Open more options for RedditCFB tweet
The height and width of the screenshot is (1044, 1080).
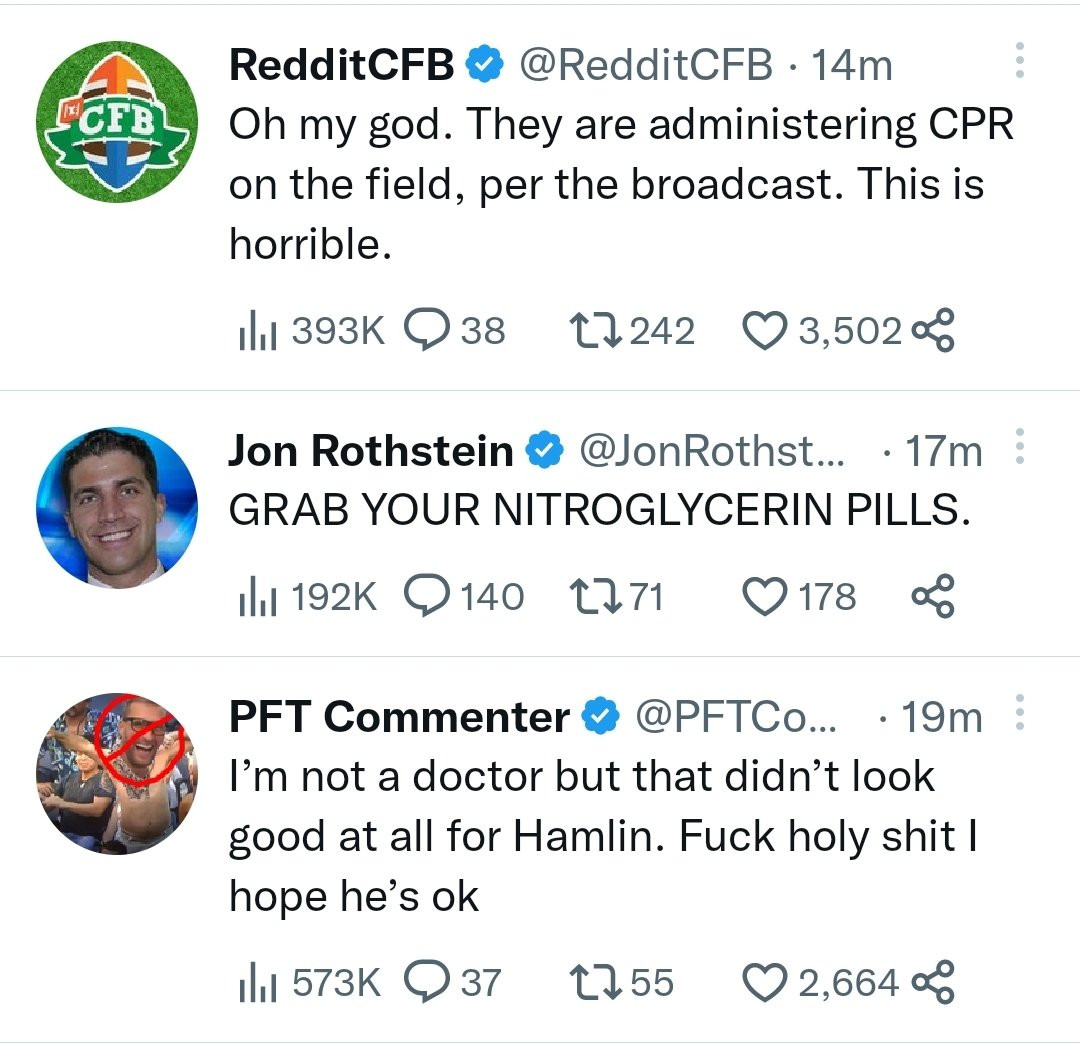(1019, 62)
